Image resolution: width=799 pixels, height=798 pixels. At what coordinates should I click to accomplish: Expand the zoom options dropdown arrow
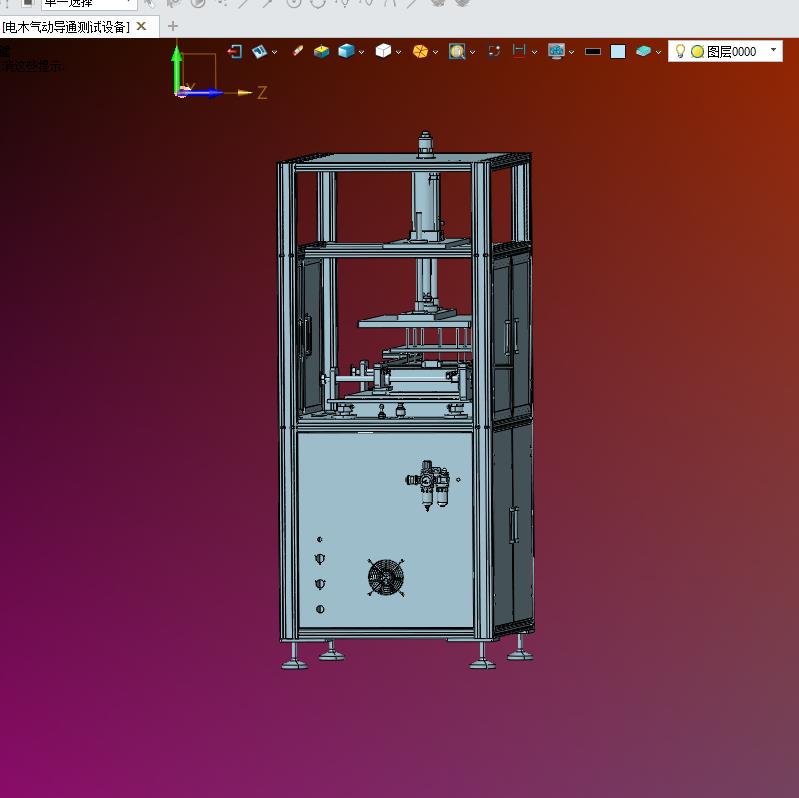tap(472, 52)
